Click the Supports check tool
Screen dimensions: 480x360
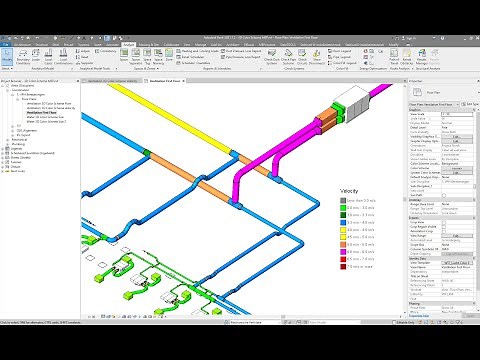click(84, 63)
